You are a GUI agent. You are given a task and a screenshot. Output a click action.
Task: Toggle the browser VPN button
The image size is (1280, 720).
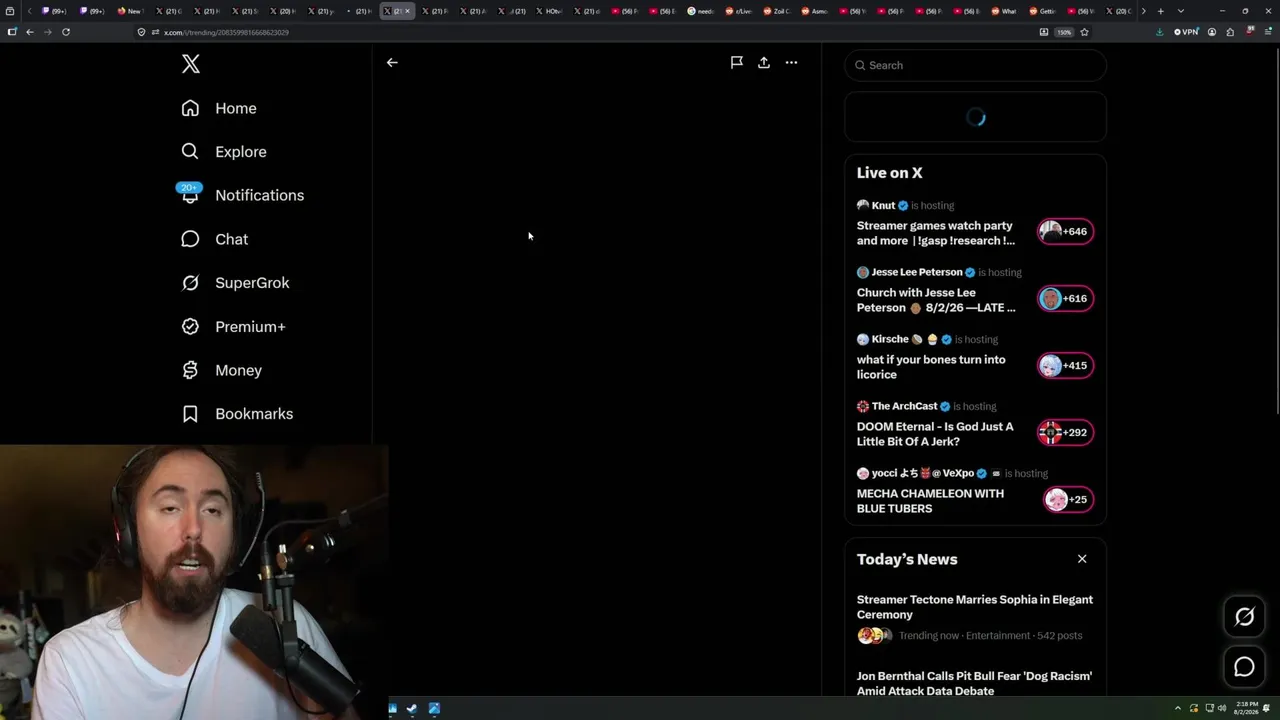(x=1187, y=32)
